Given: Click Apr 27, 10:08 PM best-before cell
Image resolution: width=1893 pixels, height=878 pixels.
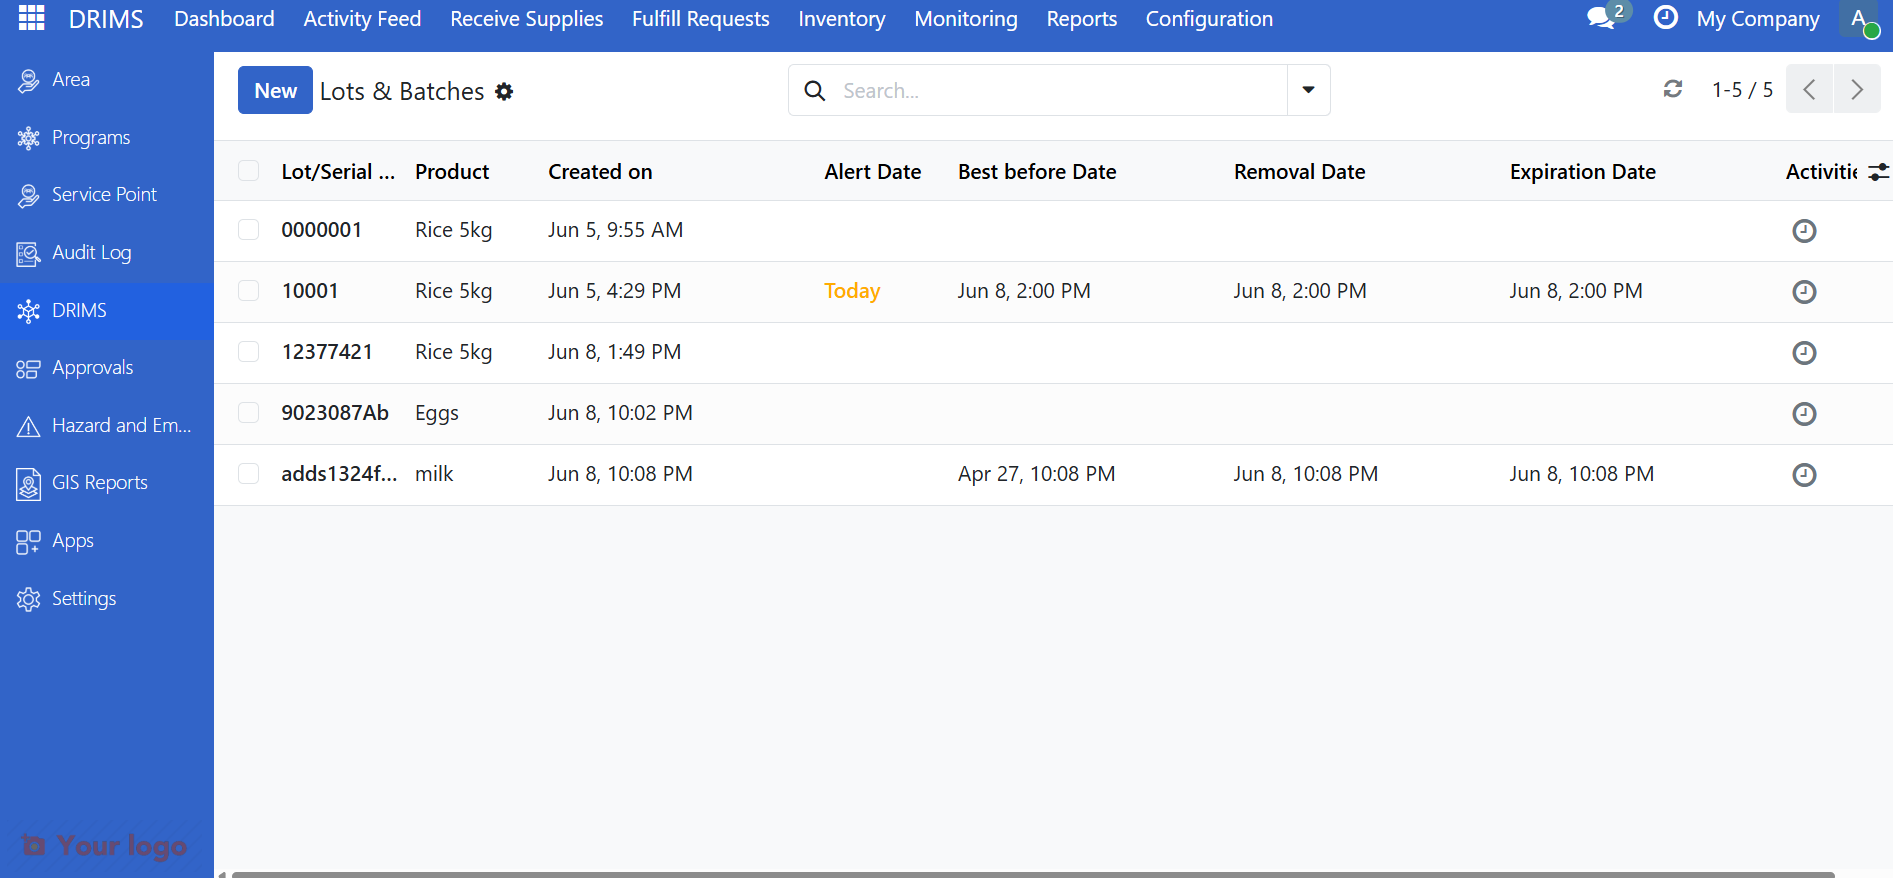Looking at the screenshot, I should 1037,474.
